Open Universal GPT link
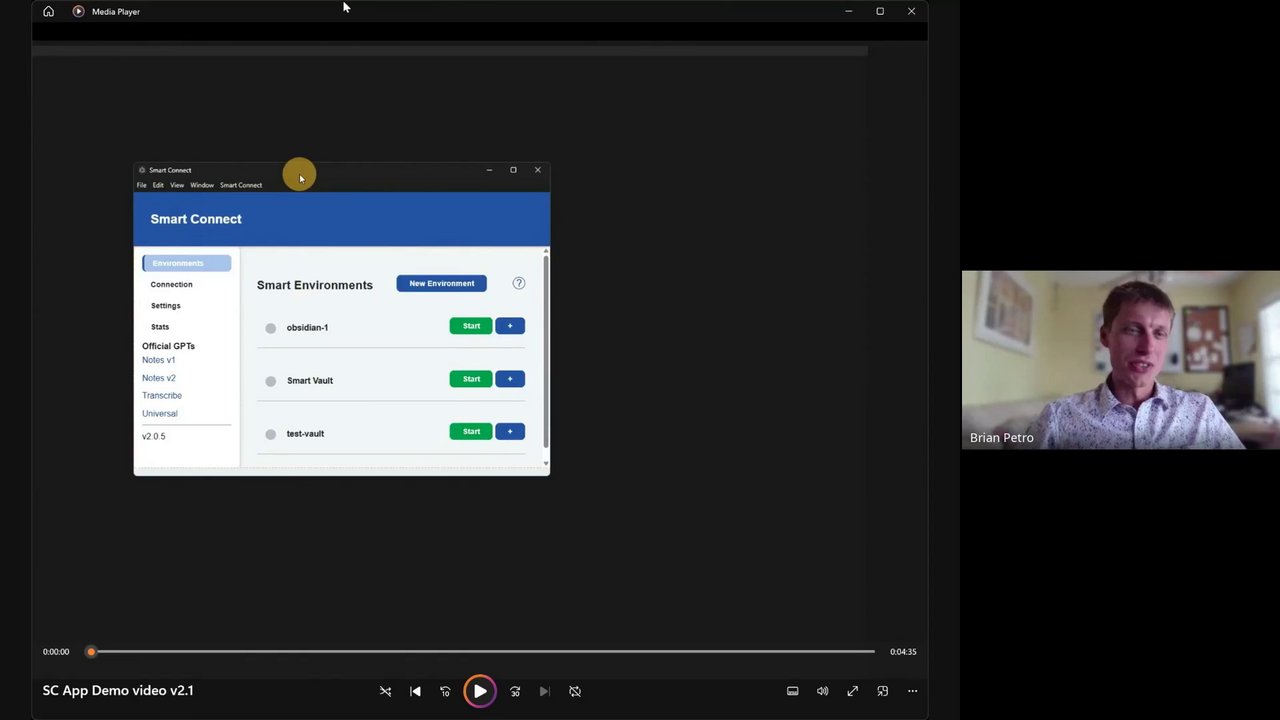The height and width of the screenshot is (720, 1280). [159, 414]
